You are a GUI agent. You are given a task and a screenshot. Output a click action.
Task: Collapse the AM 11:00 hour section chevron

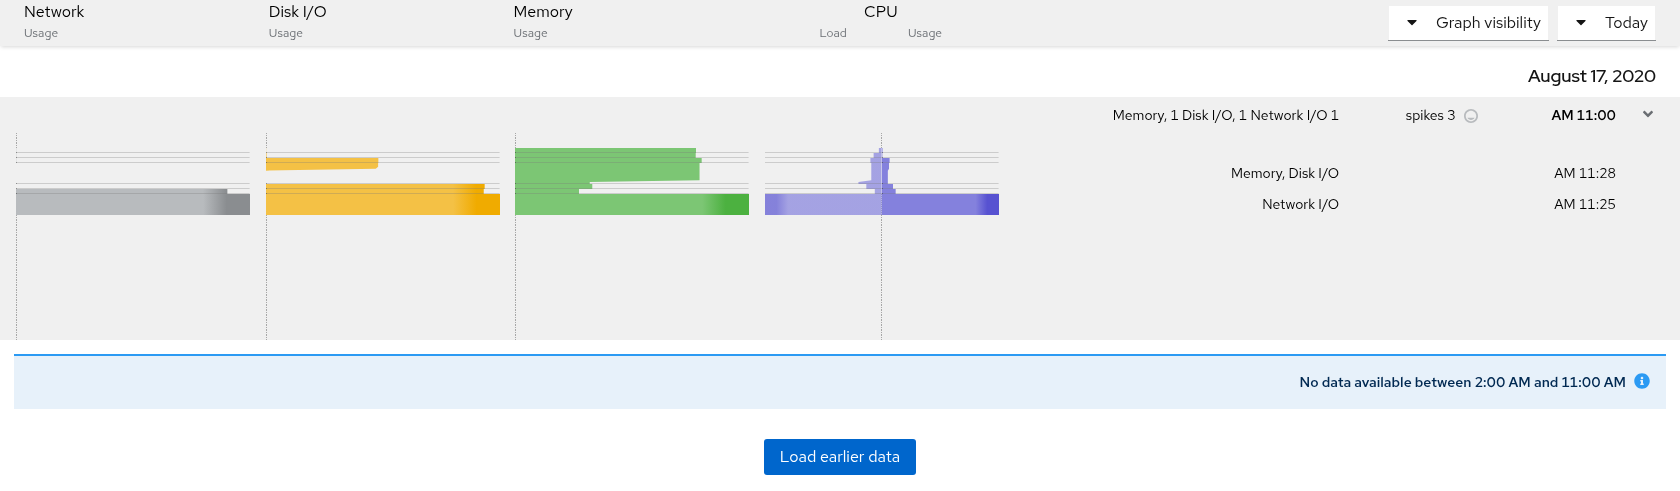tap(1648, 114)
